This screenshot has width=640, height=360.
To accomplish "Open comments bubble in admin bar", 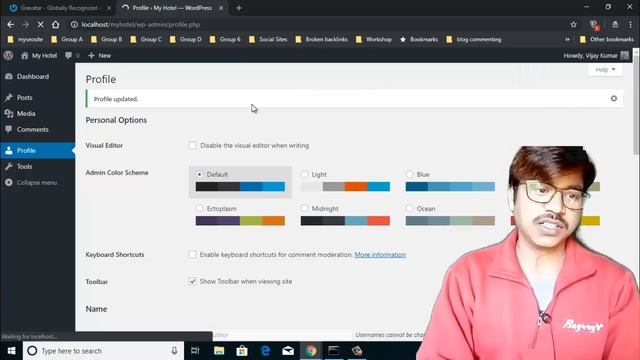I will click(68, 56).
